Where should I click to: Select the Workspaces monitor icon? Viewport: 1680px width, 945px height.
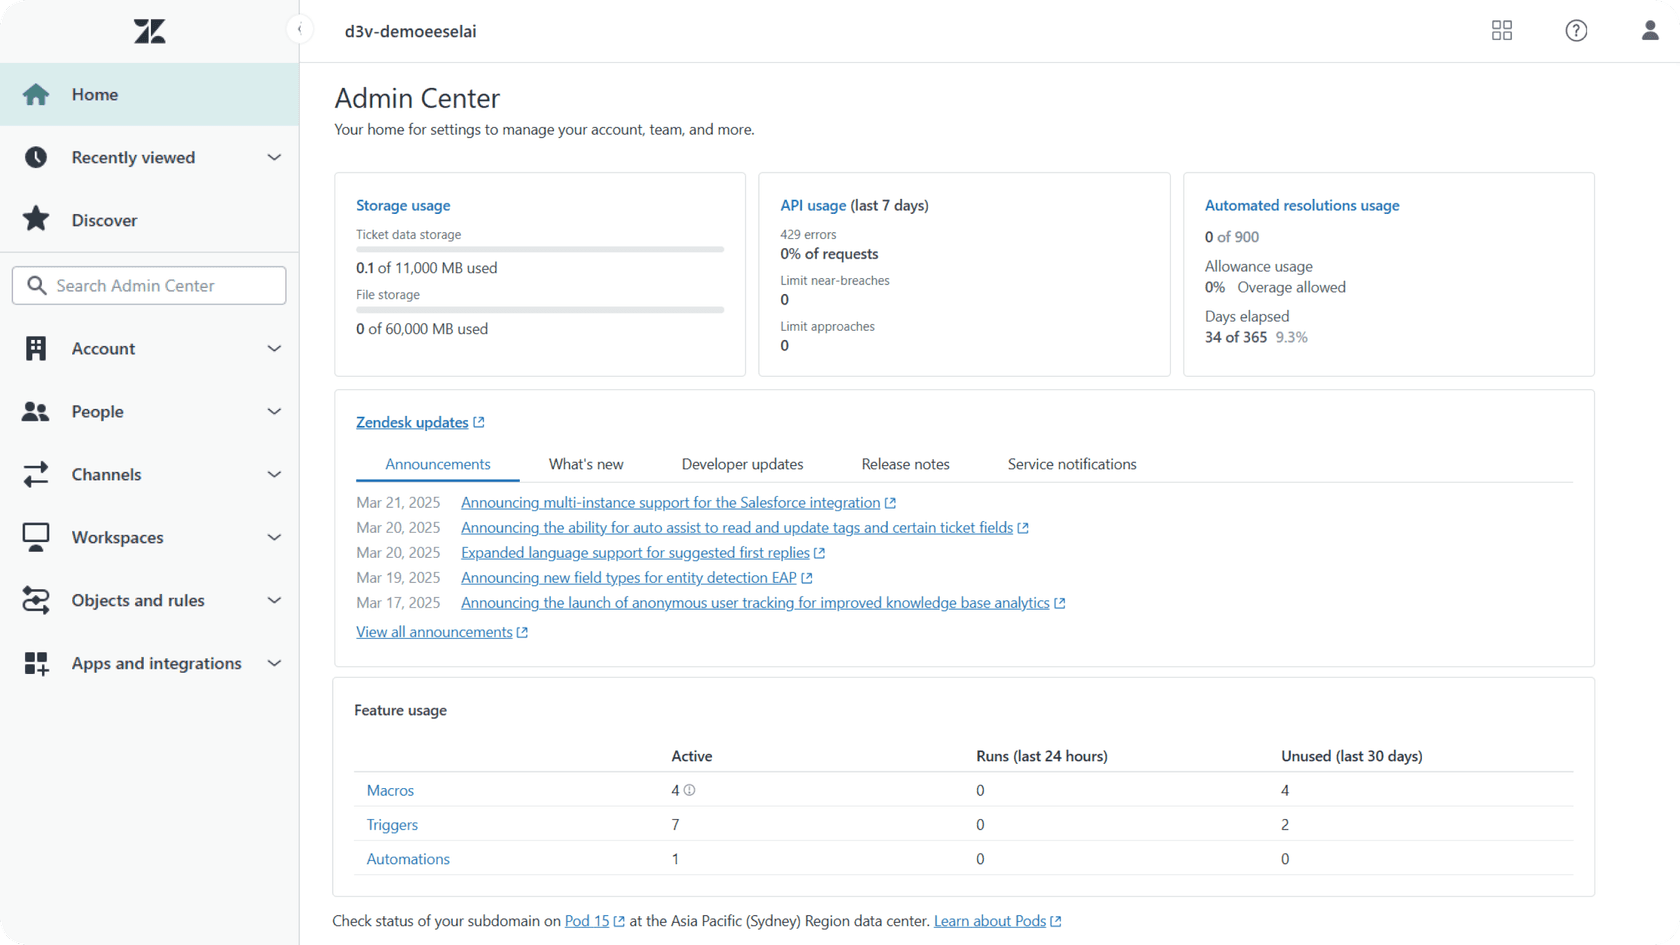pyautogui.click(x=36, y=537)
